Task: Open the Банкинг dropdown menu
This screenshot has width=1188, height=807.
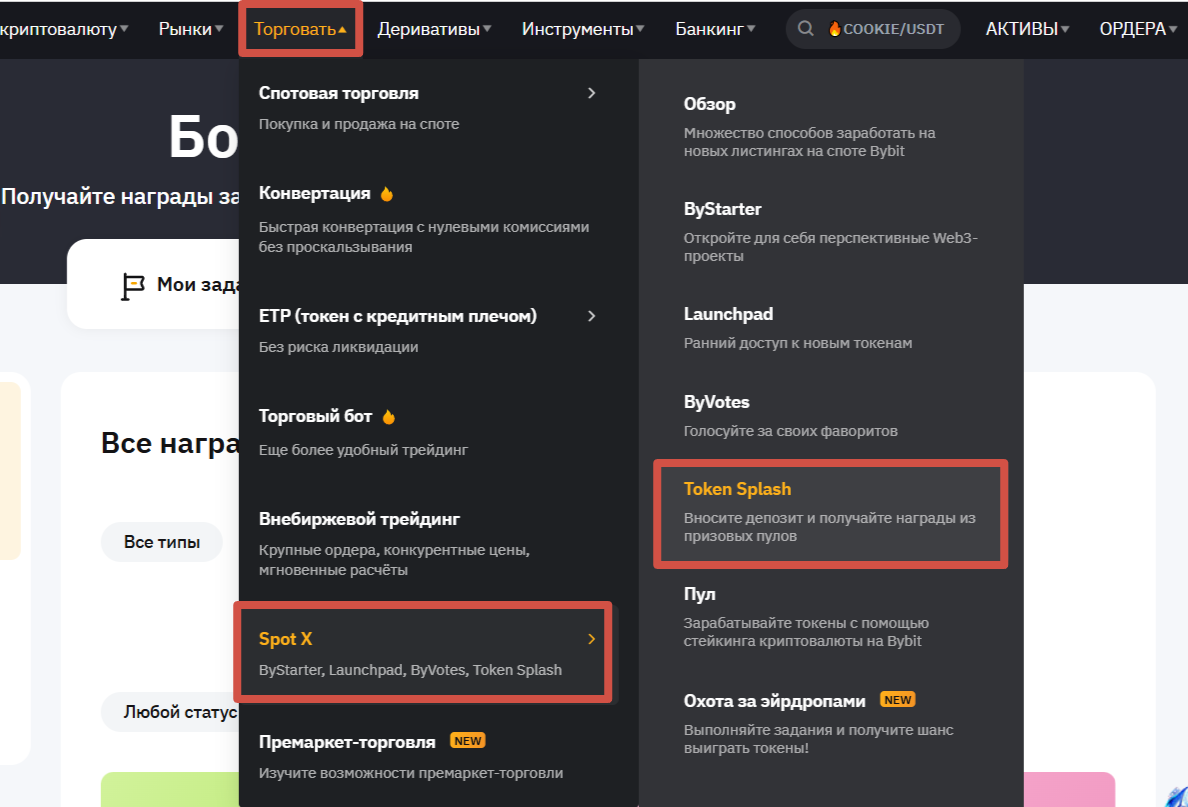Action: 715,29
